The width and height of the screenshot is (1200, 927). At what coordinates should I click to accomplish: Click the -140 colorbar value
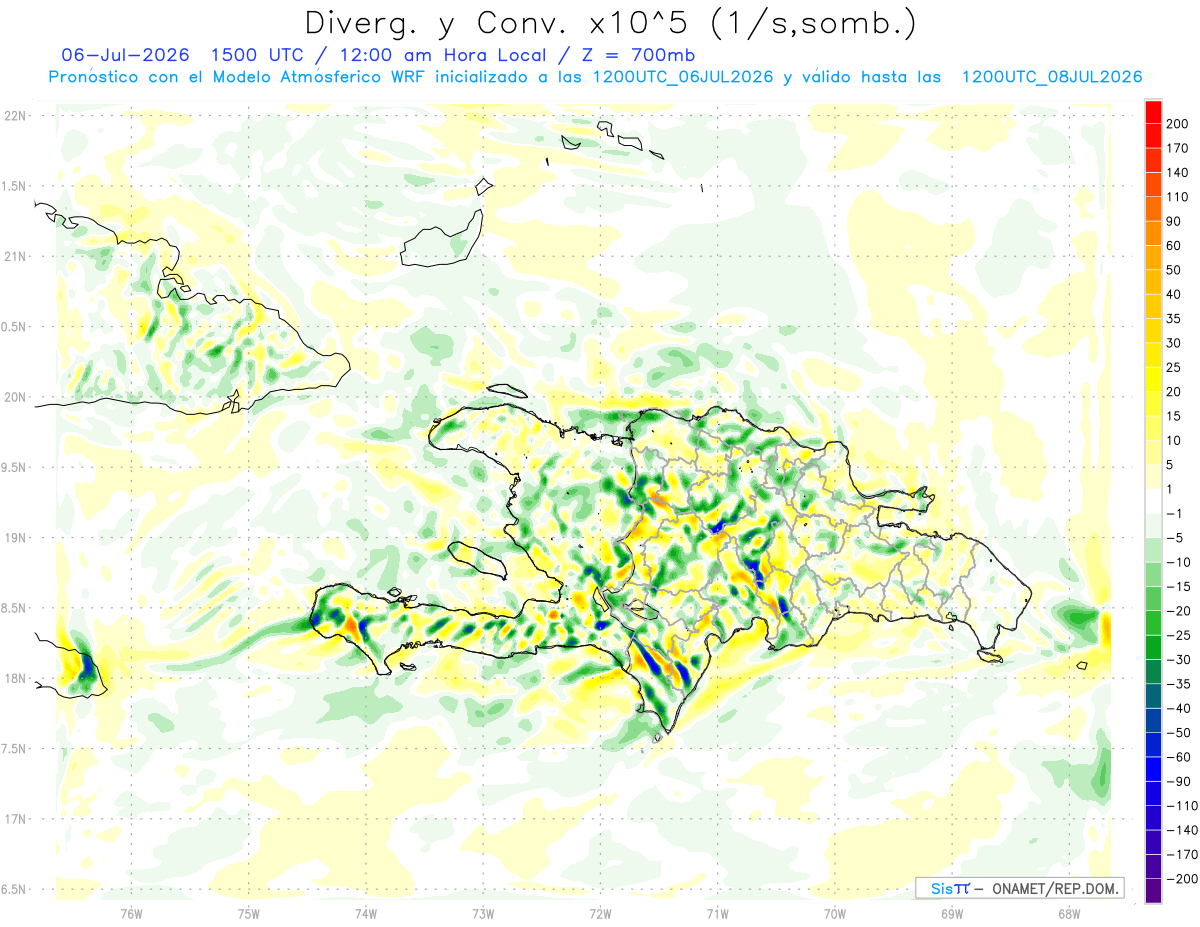1181,829
